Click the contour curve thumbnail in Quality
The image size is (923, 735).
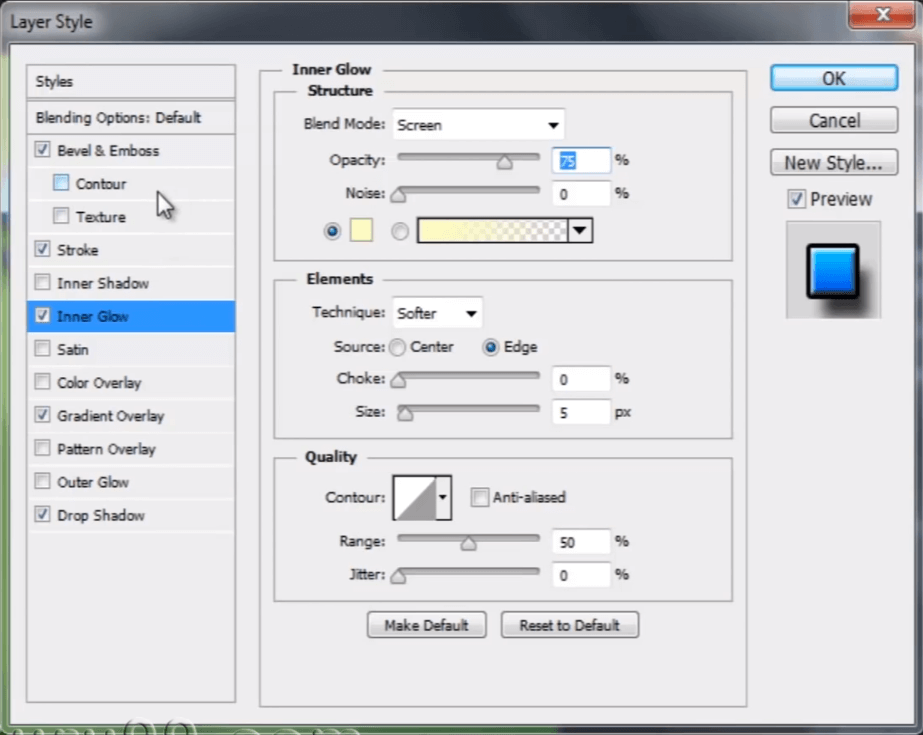pyautogui.click(x=415, y=497)
